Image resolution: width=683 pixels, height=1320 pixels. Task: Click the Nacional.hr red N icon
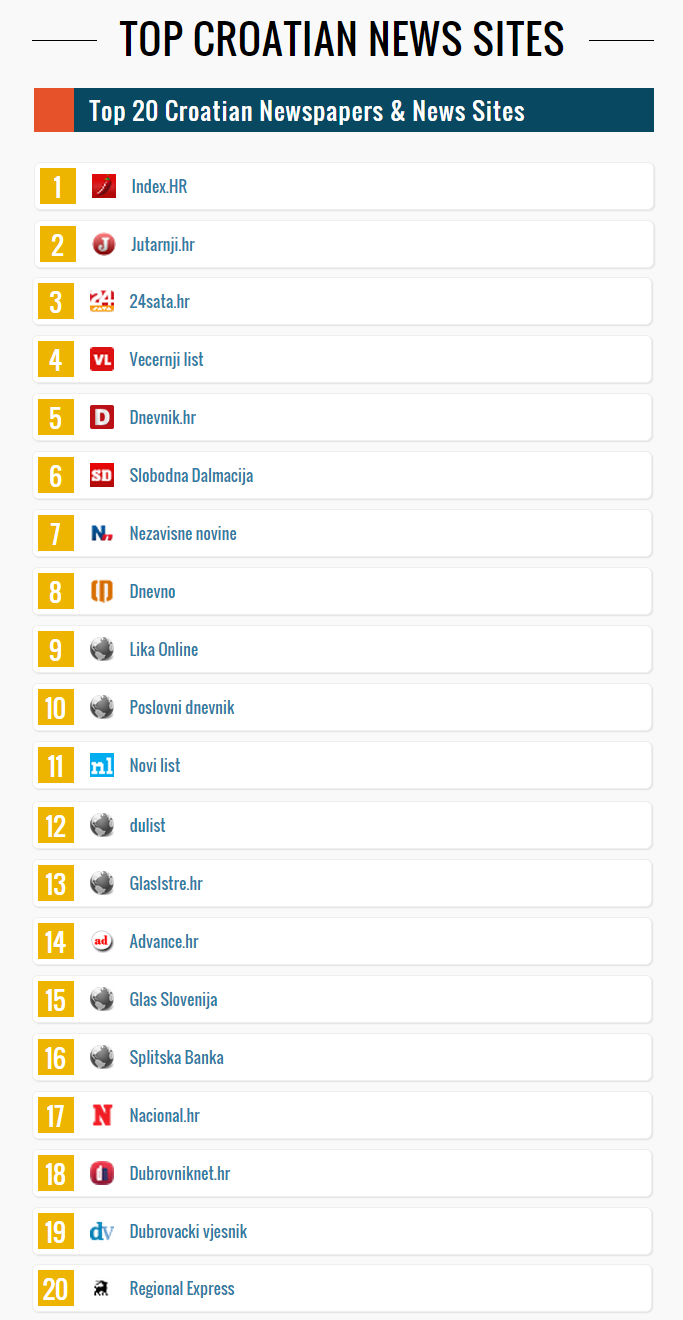click(102, 1115)
